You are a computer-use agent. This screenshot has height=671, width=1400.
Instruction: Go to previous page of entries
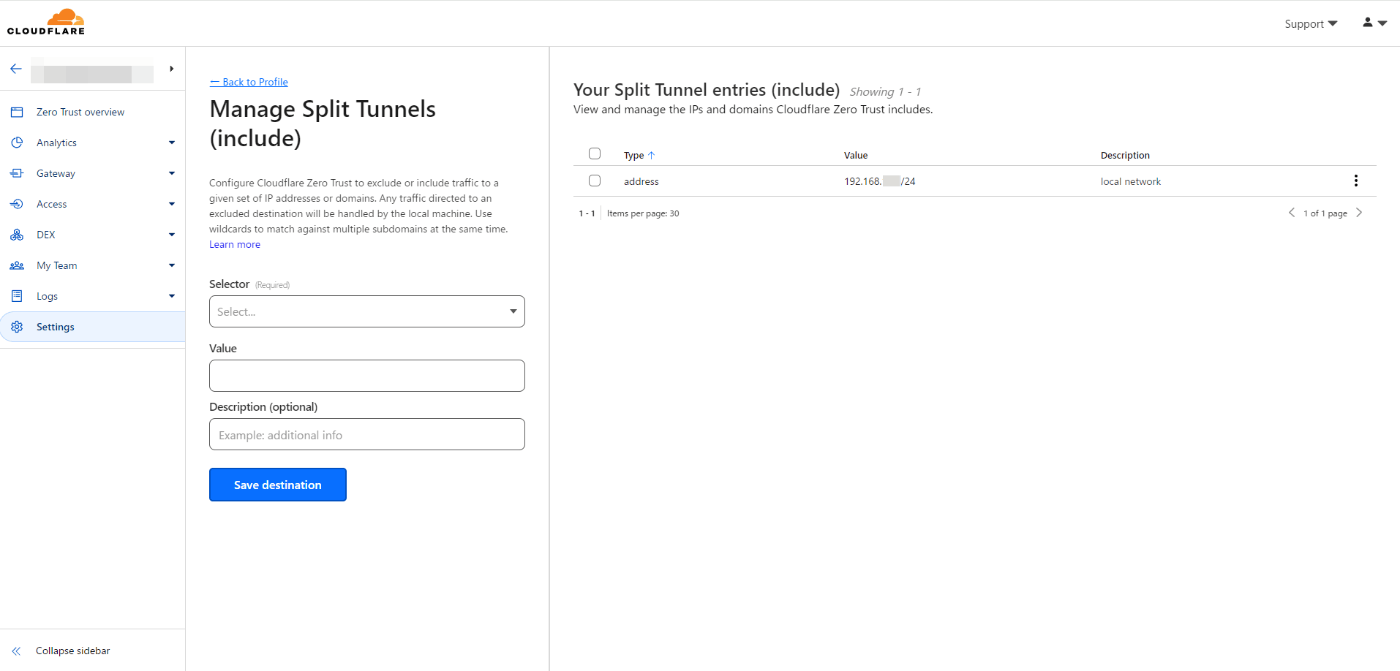[x=1292, y=213]
